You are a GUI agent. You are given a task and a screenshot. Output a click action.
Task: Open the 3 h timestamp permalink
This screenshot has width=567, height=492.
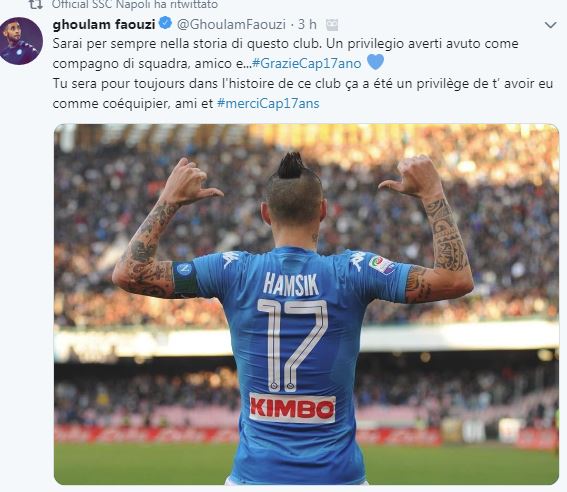pyautogui.click(x=307, y=25)
